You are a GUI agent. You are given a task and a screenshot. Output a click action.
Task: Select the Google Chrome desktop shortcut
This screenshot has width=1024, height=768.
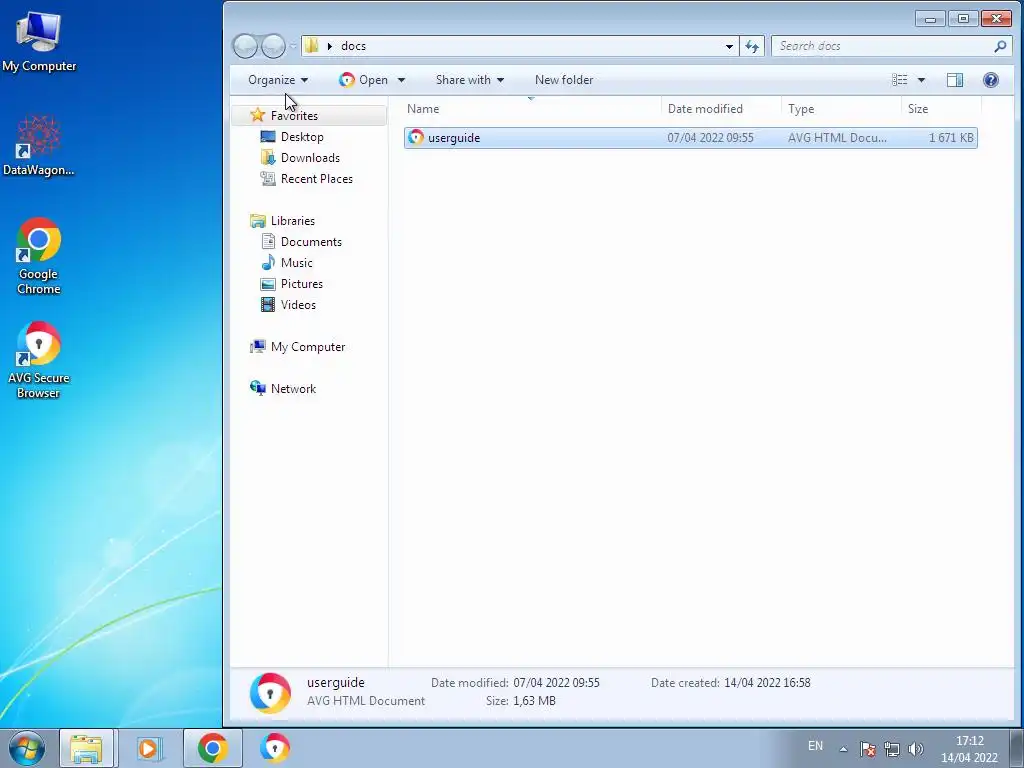click(x=39, y=256)
